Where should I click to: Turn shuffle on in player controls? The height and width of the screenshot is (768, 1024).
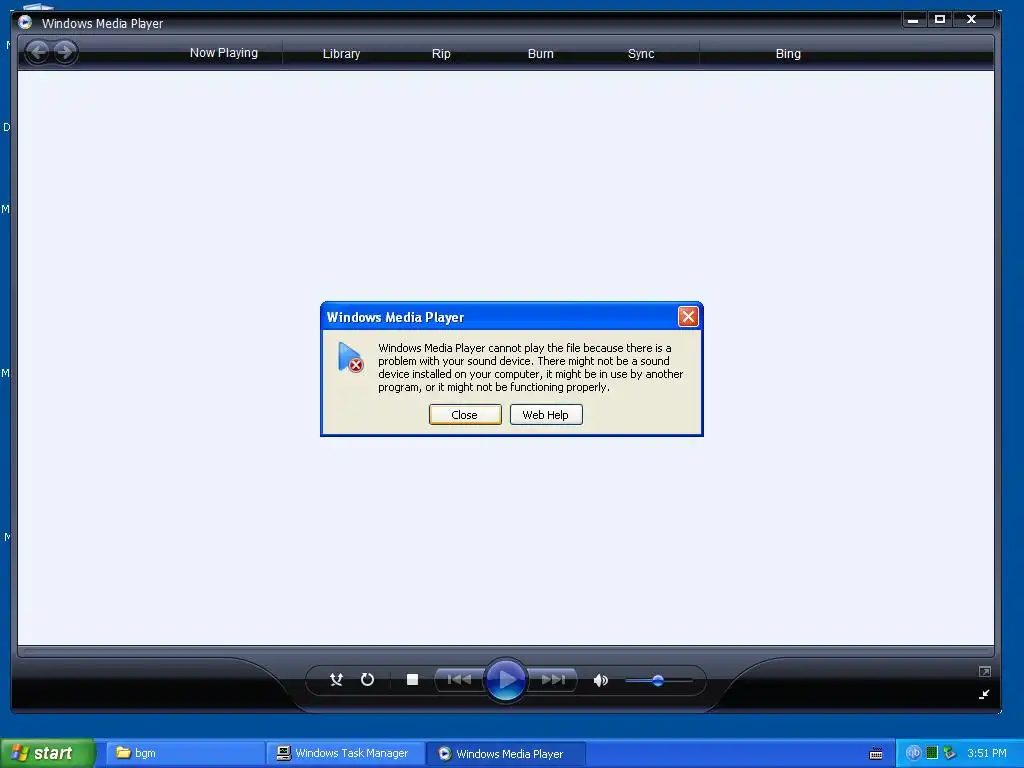click(x=336, y=680)
